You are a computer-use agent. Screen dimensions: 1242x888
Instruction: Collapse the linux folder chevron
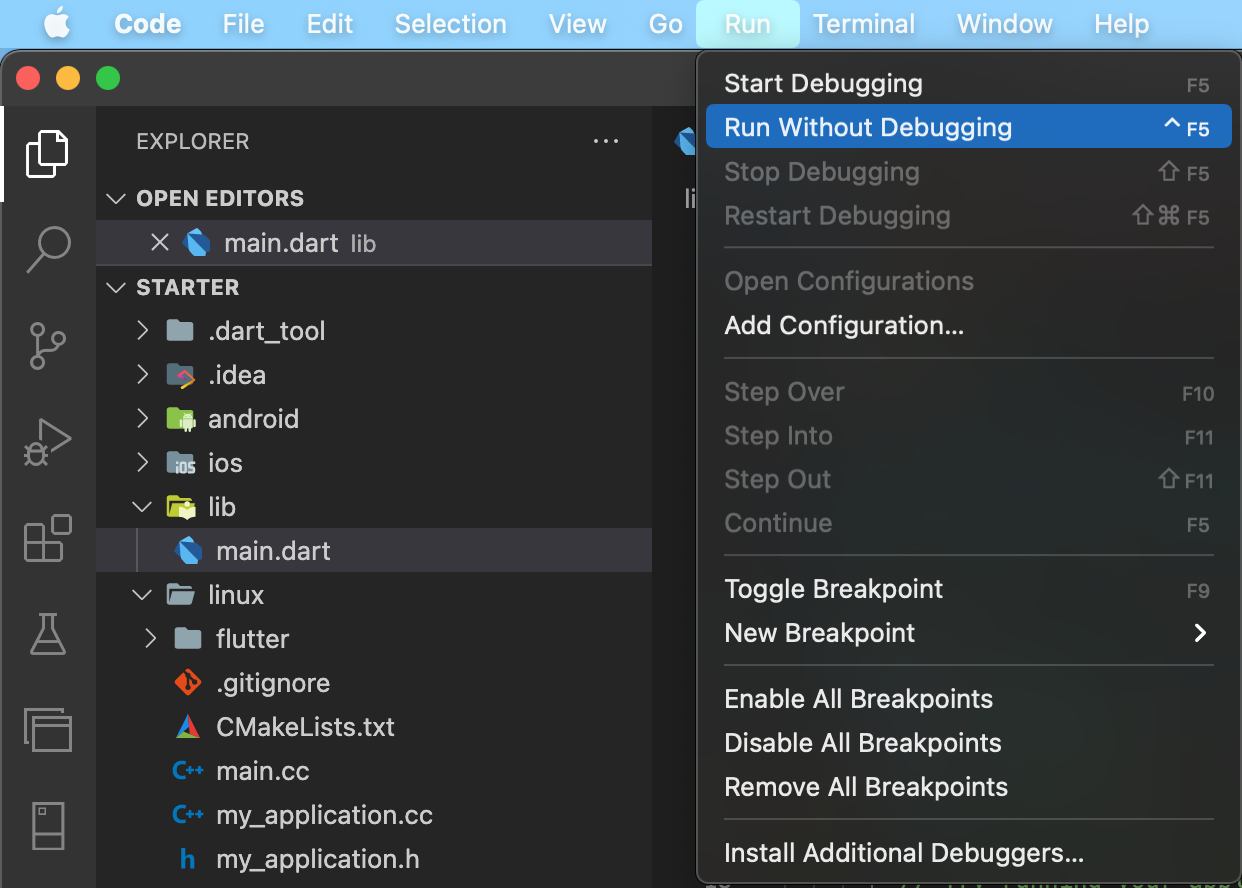coord(143,595)
